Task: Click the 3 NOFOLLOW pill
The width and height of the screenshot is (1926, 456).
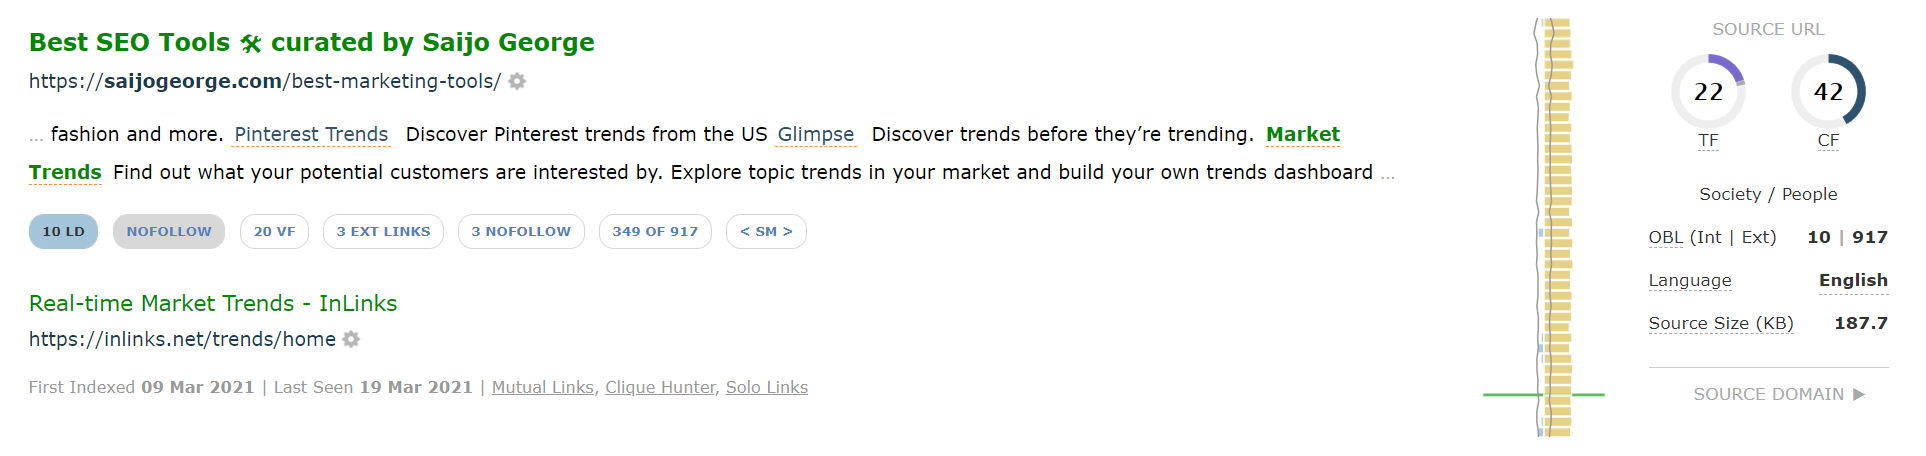Action: (x=521, y=231)
